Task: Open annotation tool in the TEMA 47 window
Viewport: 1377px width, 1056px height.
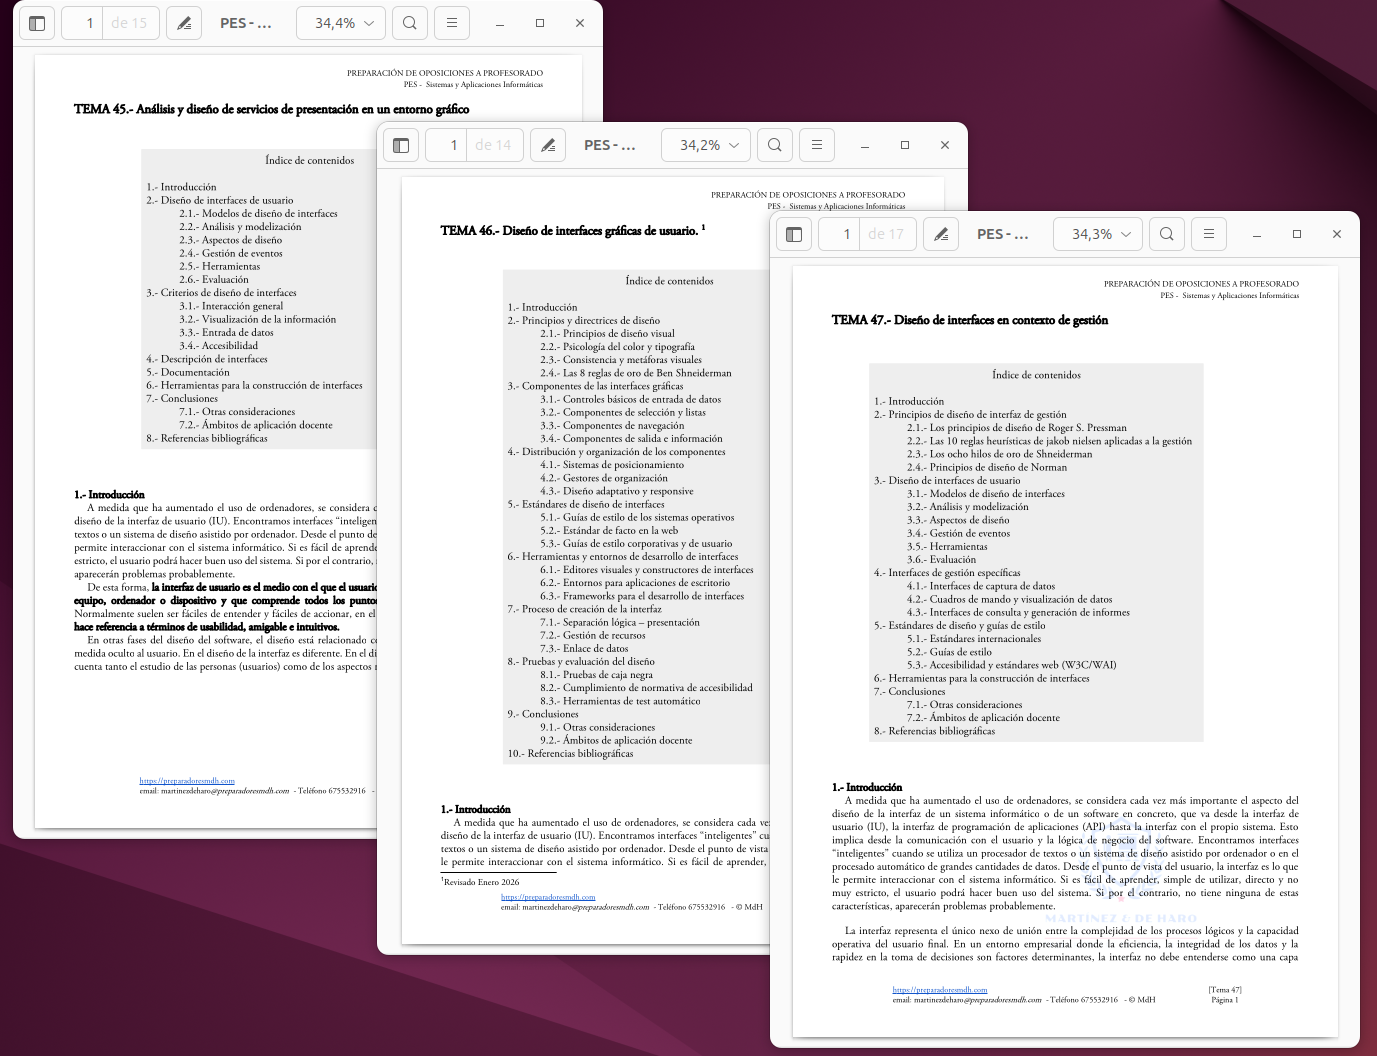Action: tap(941, 234)
